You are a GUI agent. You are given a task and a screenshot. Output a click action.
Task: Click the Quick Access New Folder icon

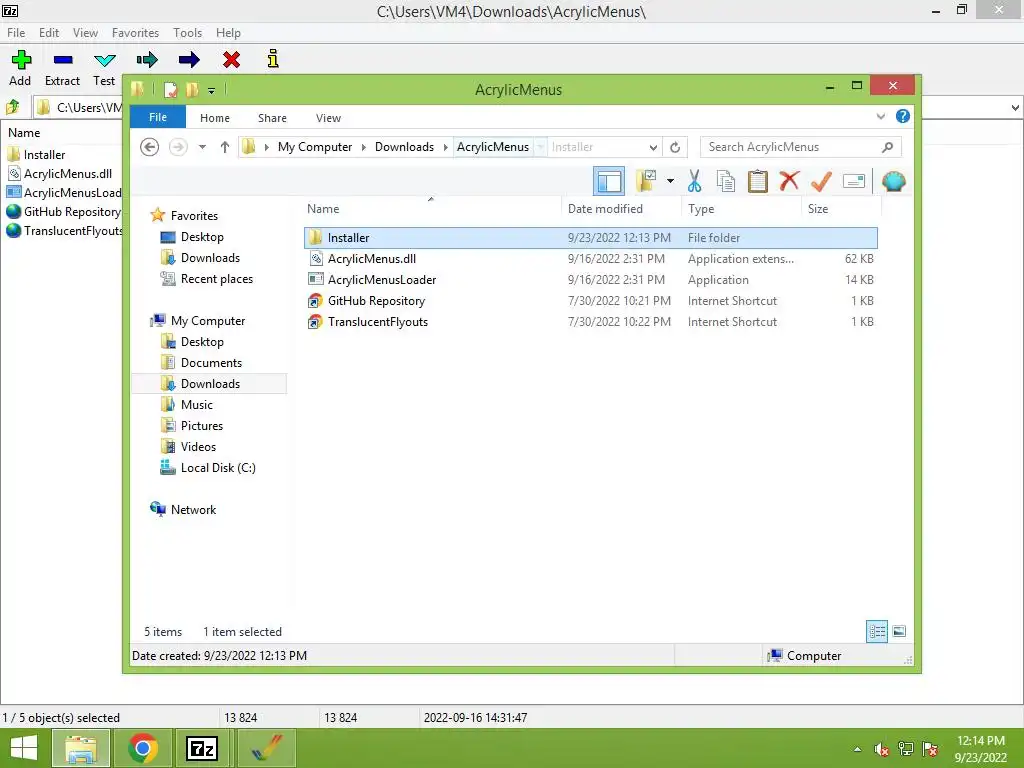(x=193, y=89)
